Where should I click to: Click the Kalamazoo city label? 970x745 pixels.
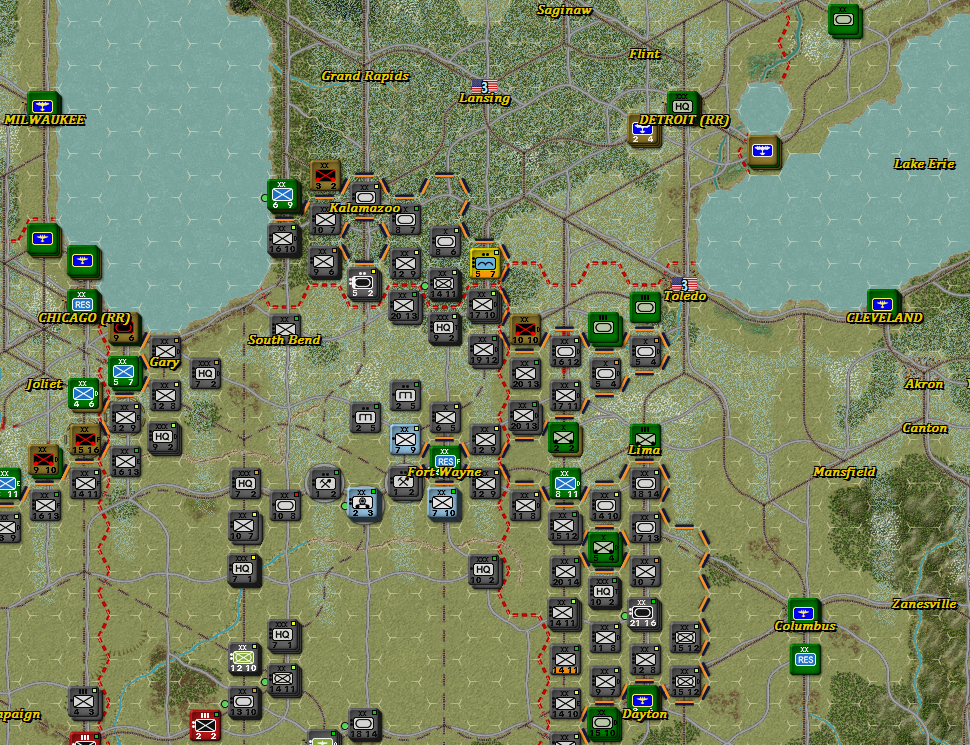point(364,208)
